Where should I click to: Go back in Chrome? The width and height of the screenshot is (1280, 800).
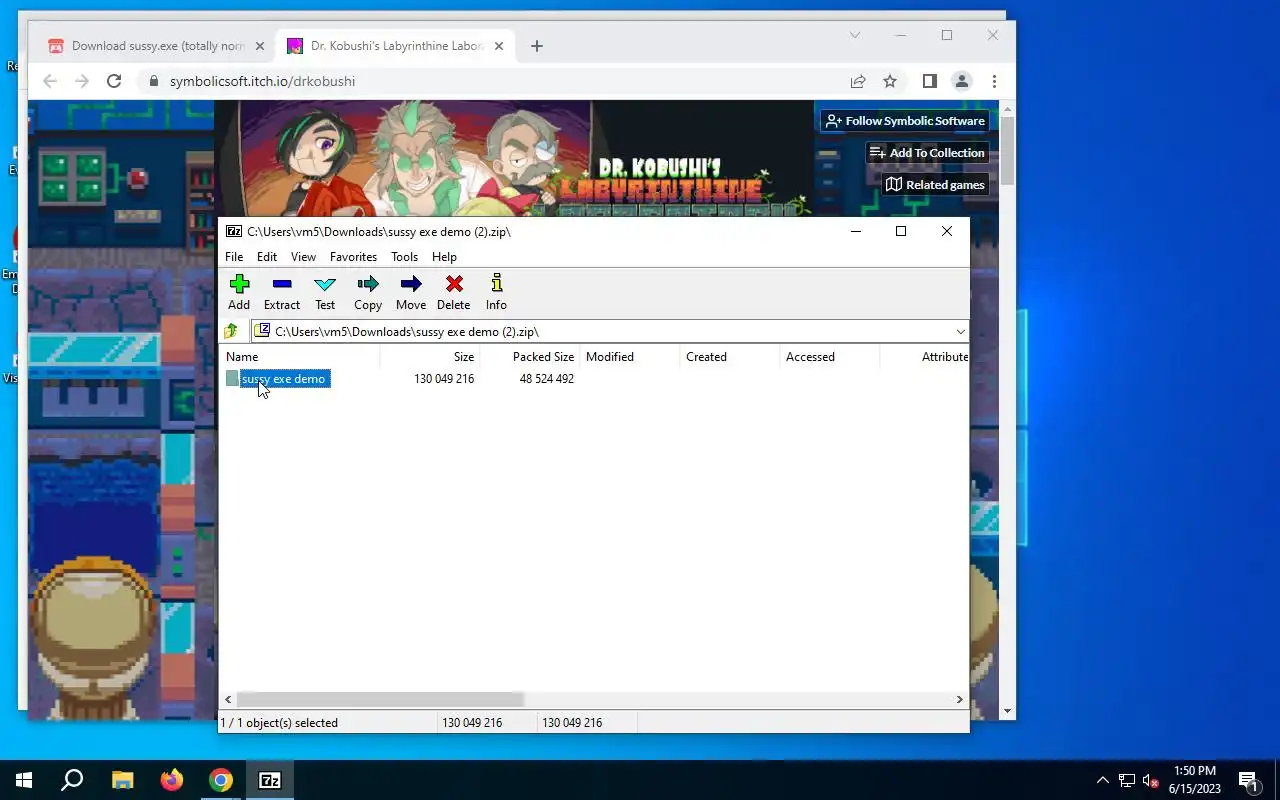(50, 81)
